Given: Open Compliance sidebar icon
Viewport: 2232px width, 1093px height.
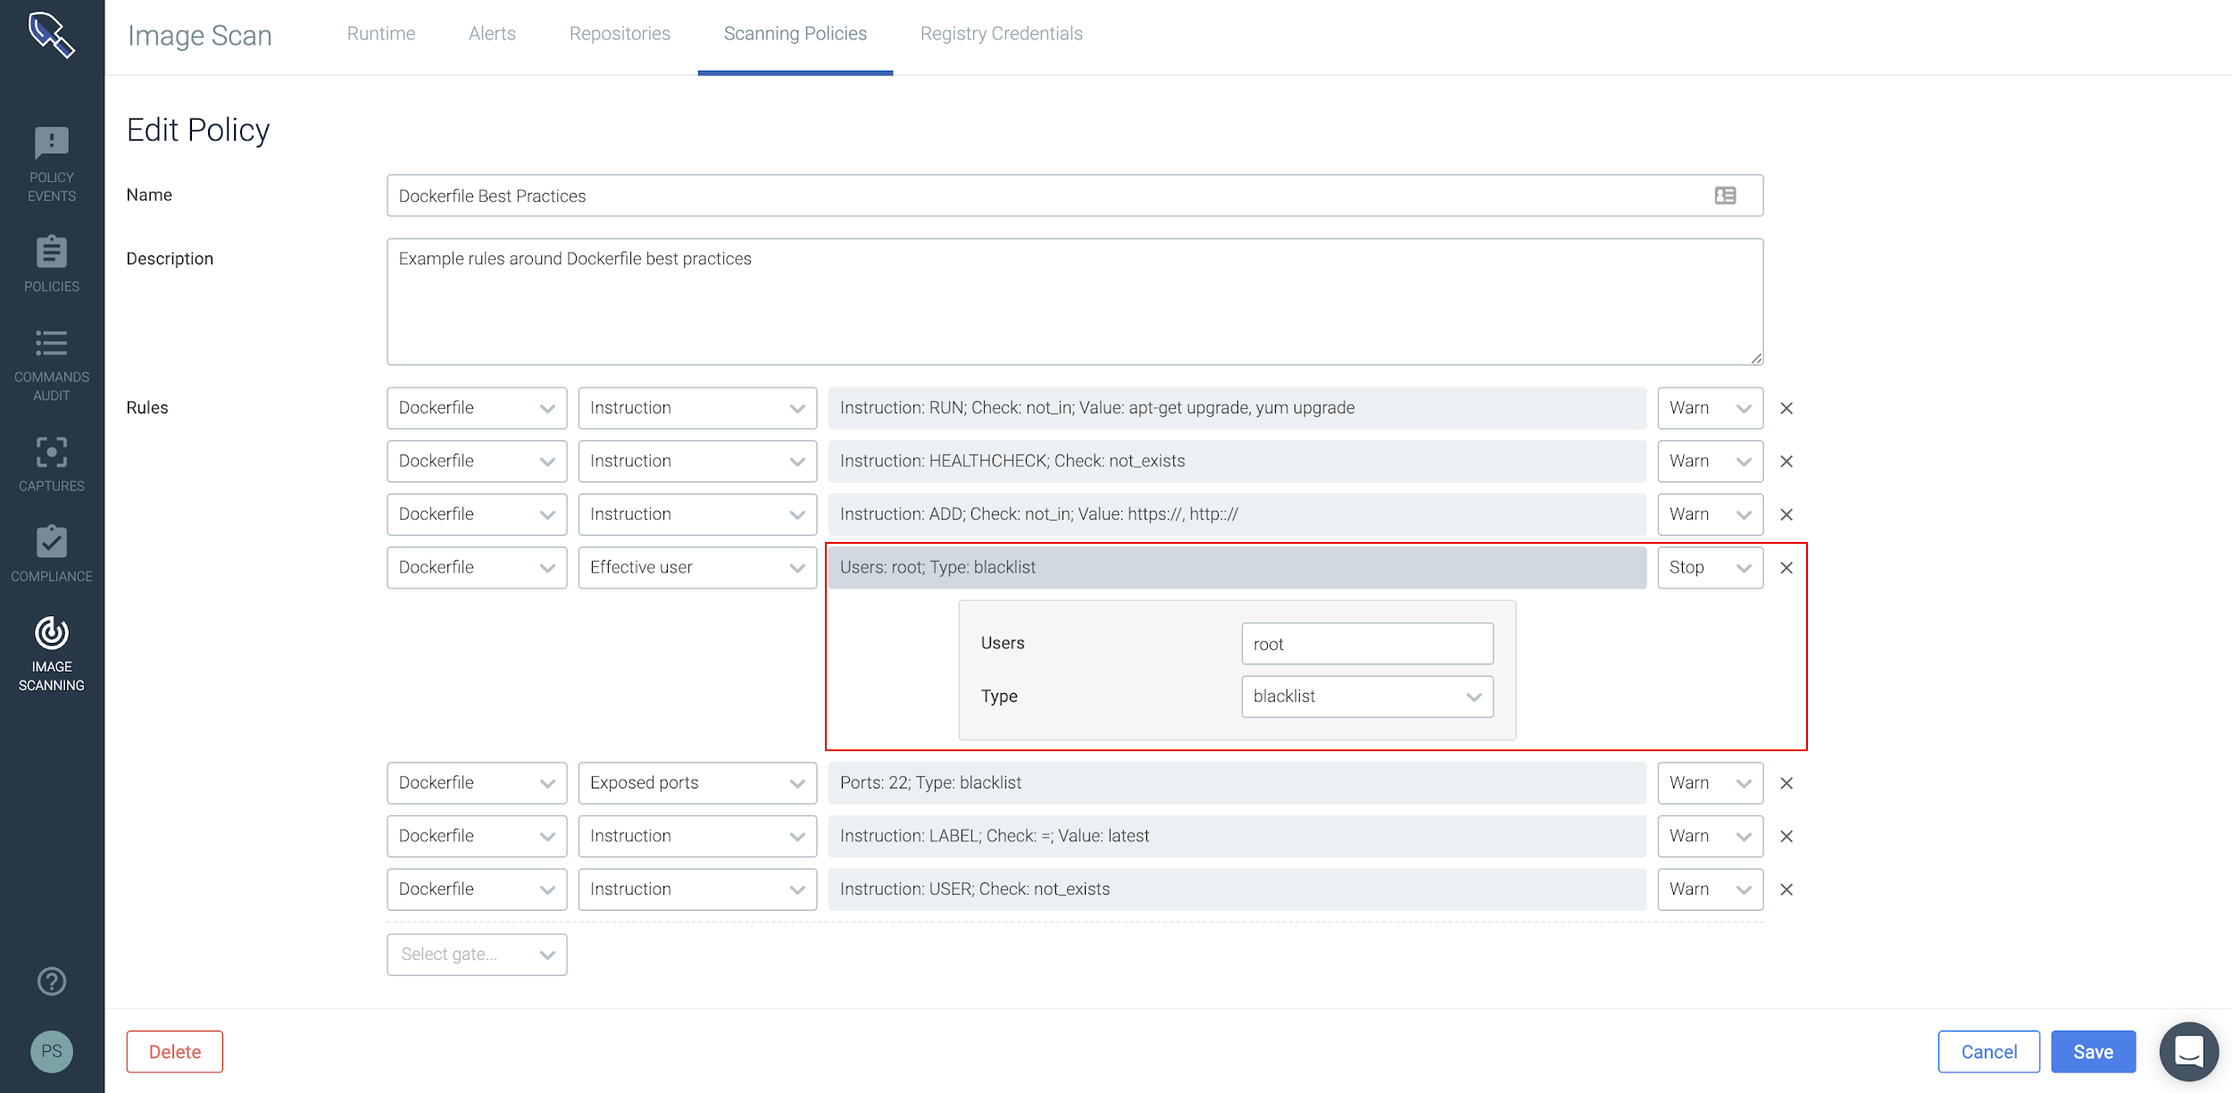Looking at the screenshot, I should coord(51,554).
